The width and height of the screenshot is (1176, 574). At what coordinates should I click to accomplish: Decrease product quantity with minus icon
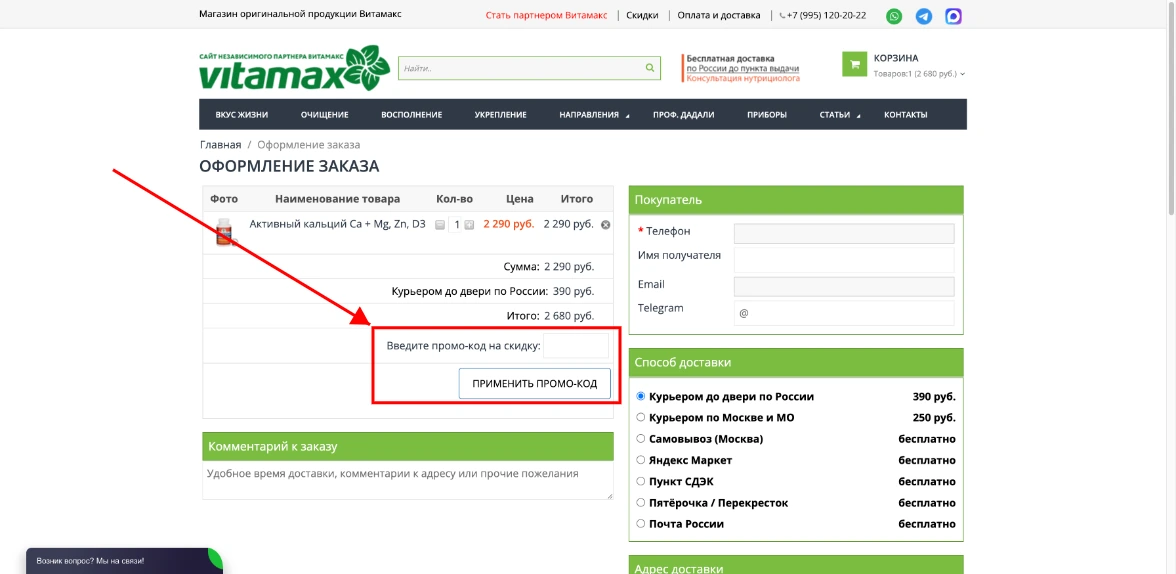440,225
